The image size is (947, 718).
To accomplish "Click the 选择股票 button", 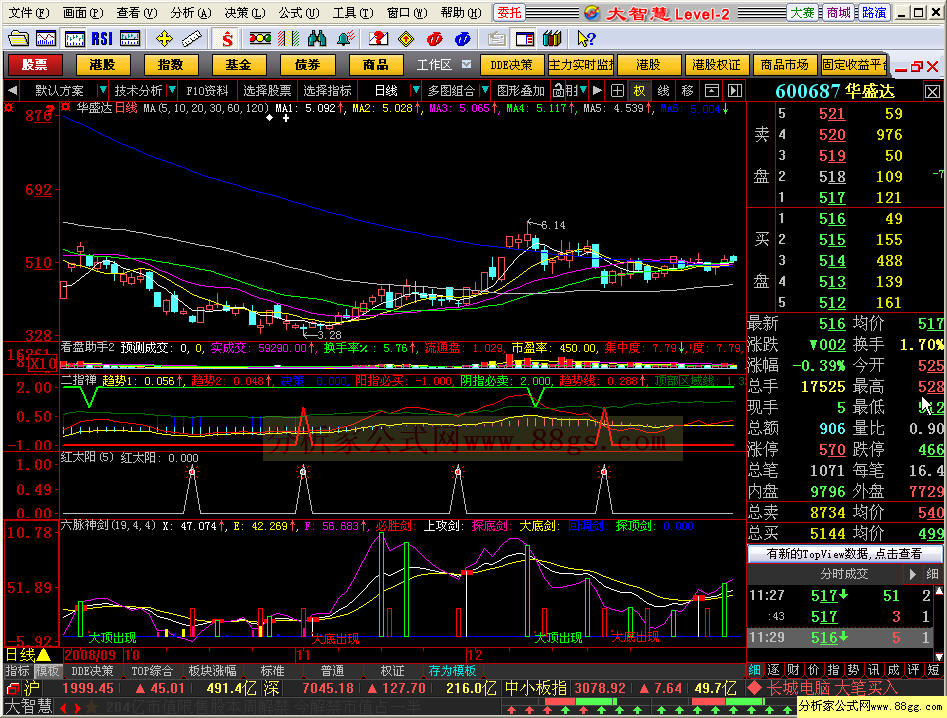I will 267,91.
